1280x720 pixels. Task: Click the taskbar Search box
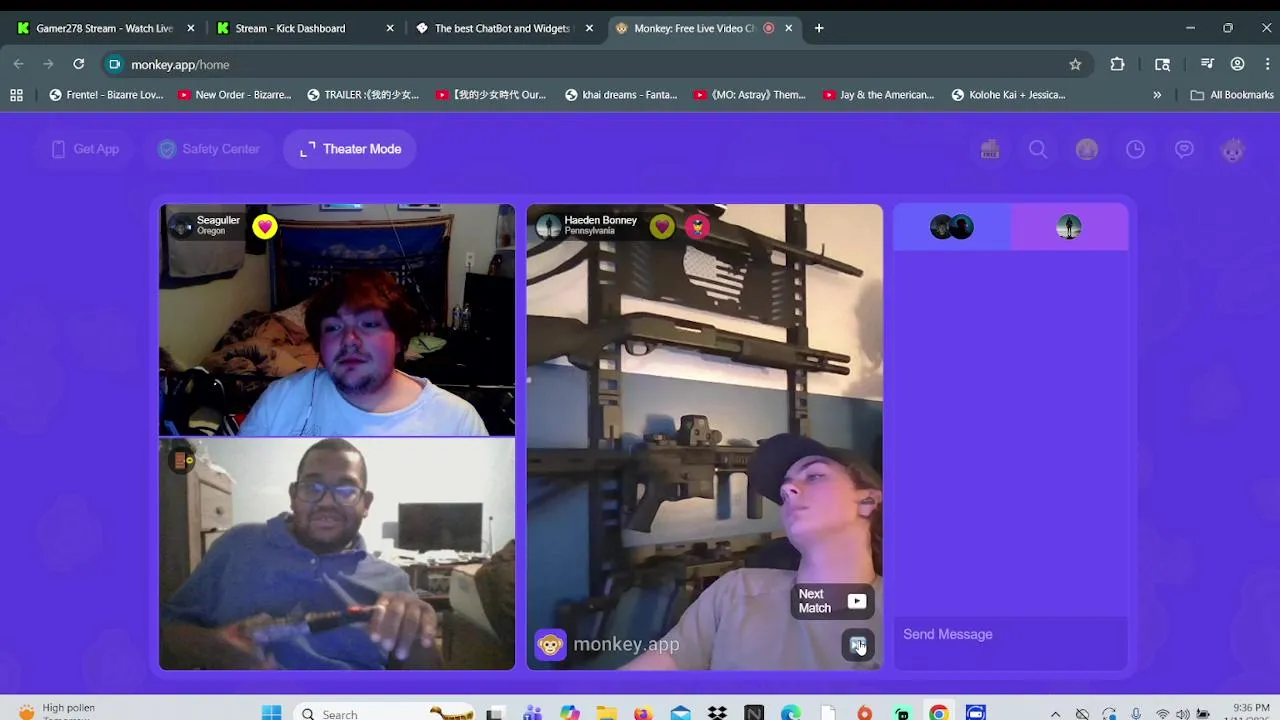click(x=385, y=713)
